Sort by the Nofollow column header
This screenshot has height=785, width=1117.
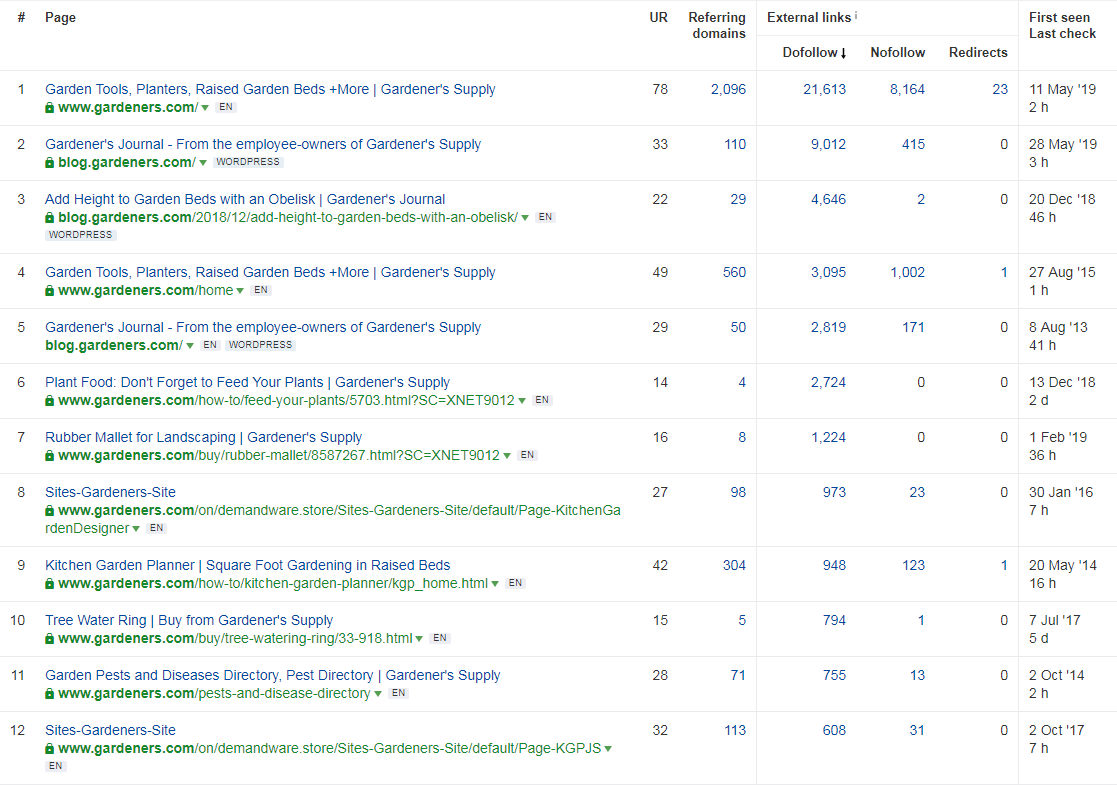(x=898, y=53)
